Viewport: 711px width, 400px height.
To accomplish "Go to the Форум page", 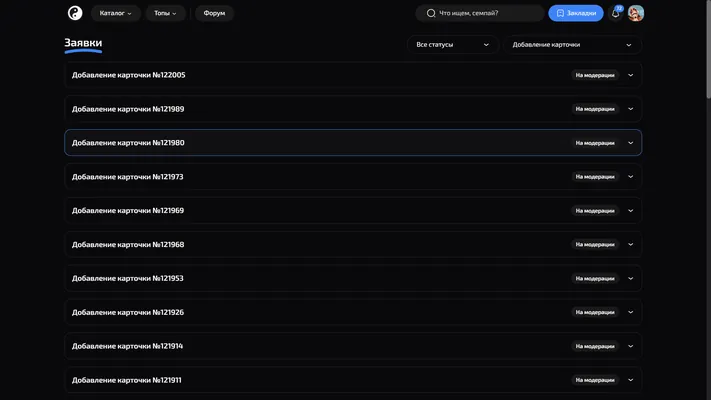I will point(214,13).
